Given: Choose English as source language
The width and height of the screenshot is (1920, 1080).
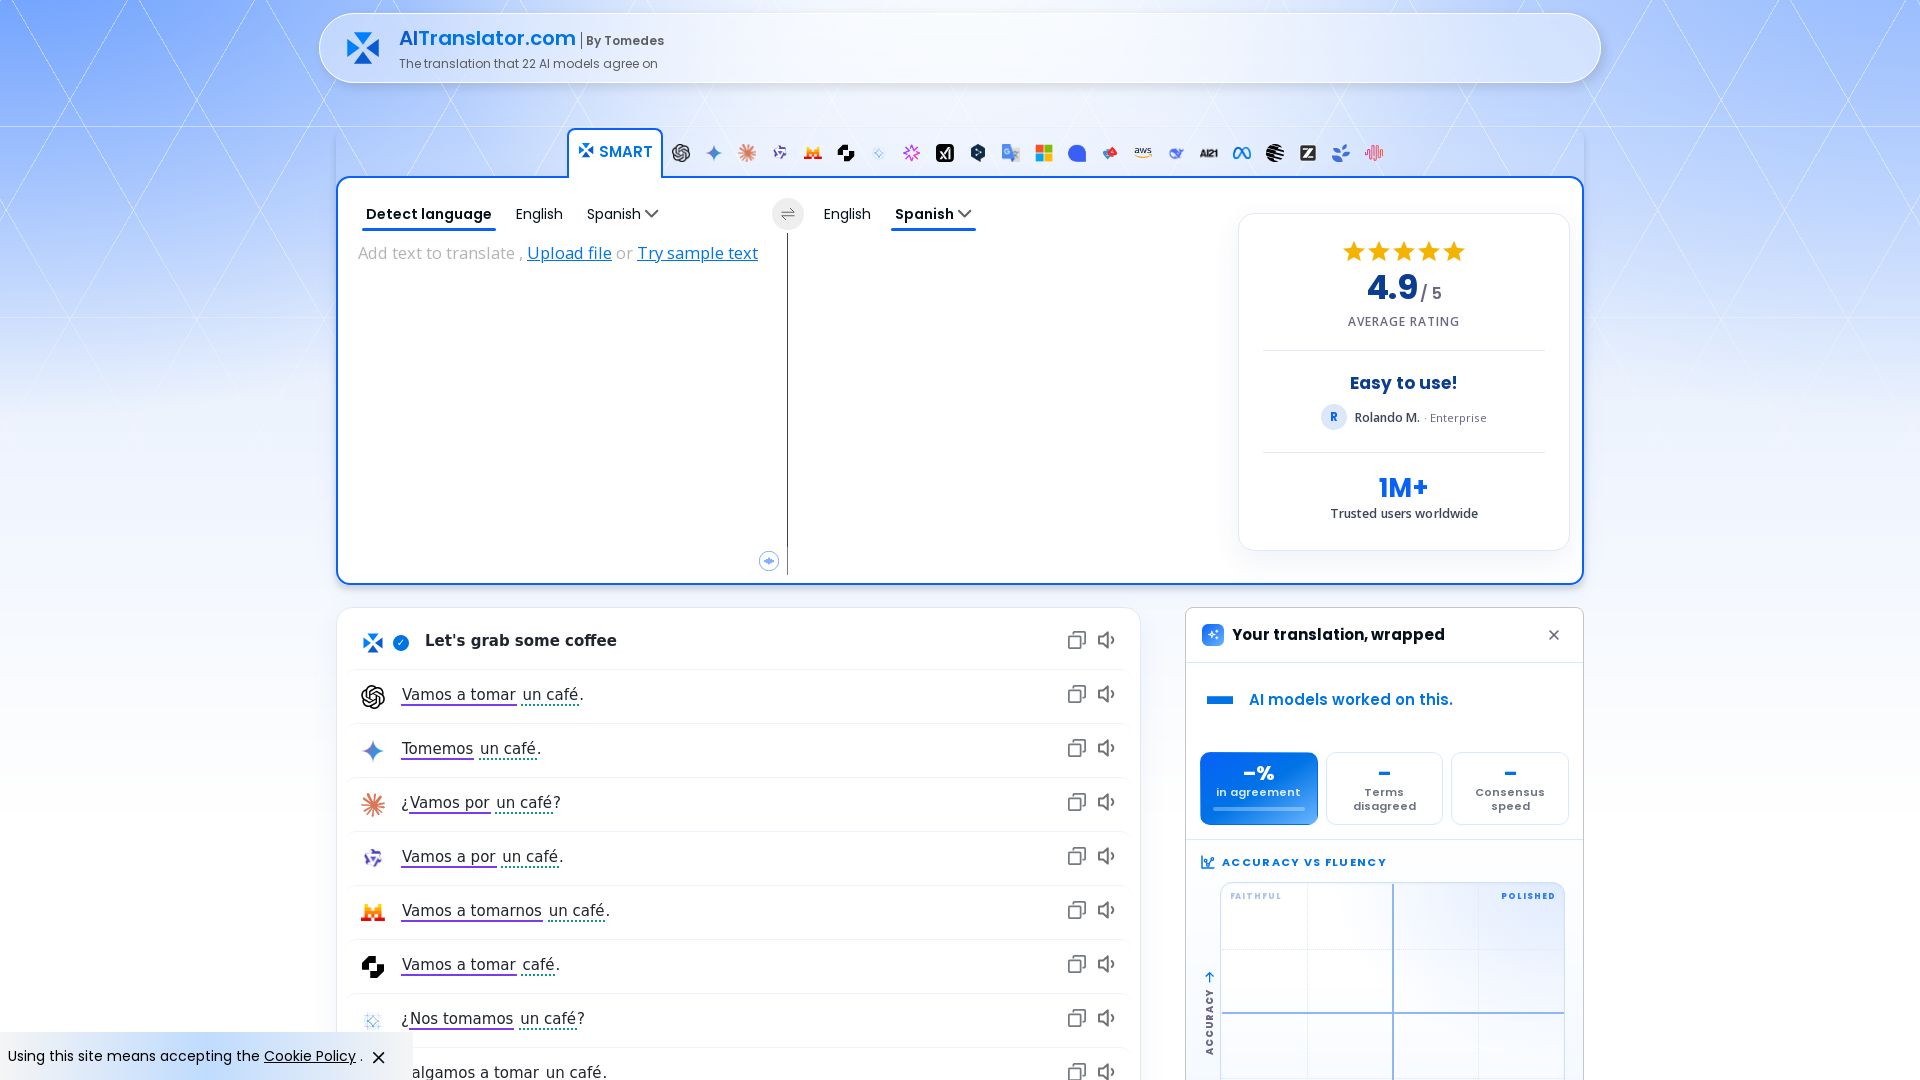Looking at the screenshot, I should pyautogui.click(x=539, y=214).
